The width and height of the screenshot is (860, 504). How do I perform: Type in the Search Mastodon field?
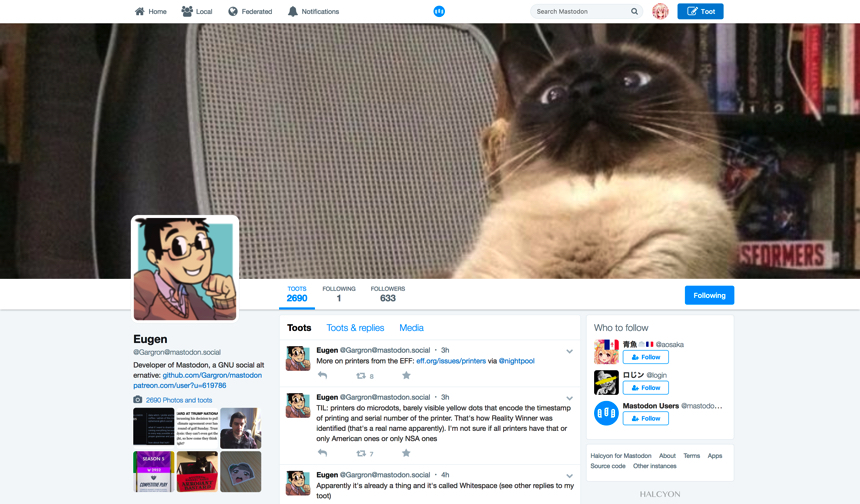tap(580, 12)
